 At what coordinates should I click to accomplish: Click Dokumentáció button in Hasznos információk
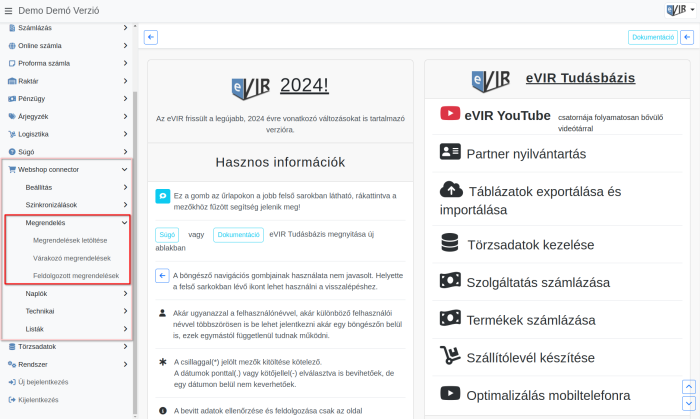click(x=238, y=235)
